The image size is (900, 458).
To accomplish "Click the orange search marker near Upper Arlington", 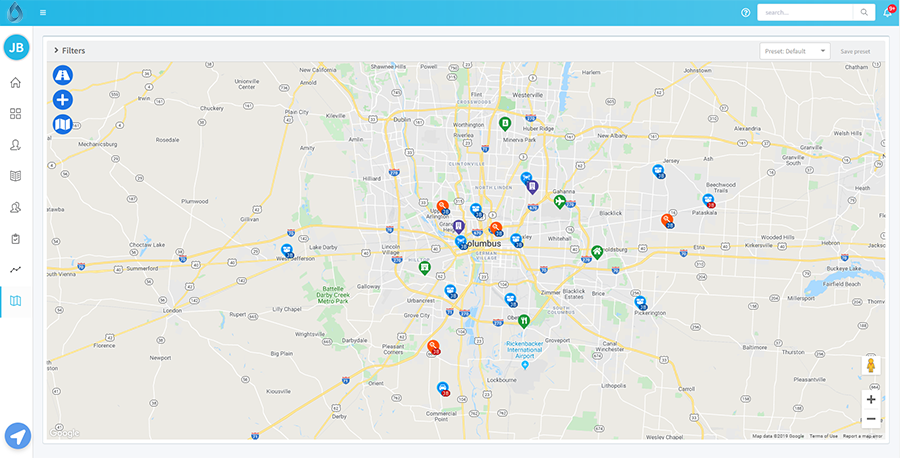I will click(443, 207).
